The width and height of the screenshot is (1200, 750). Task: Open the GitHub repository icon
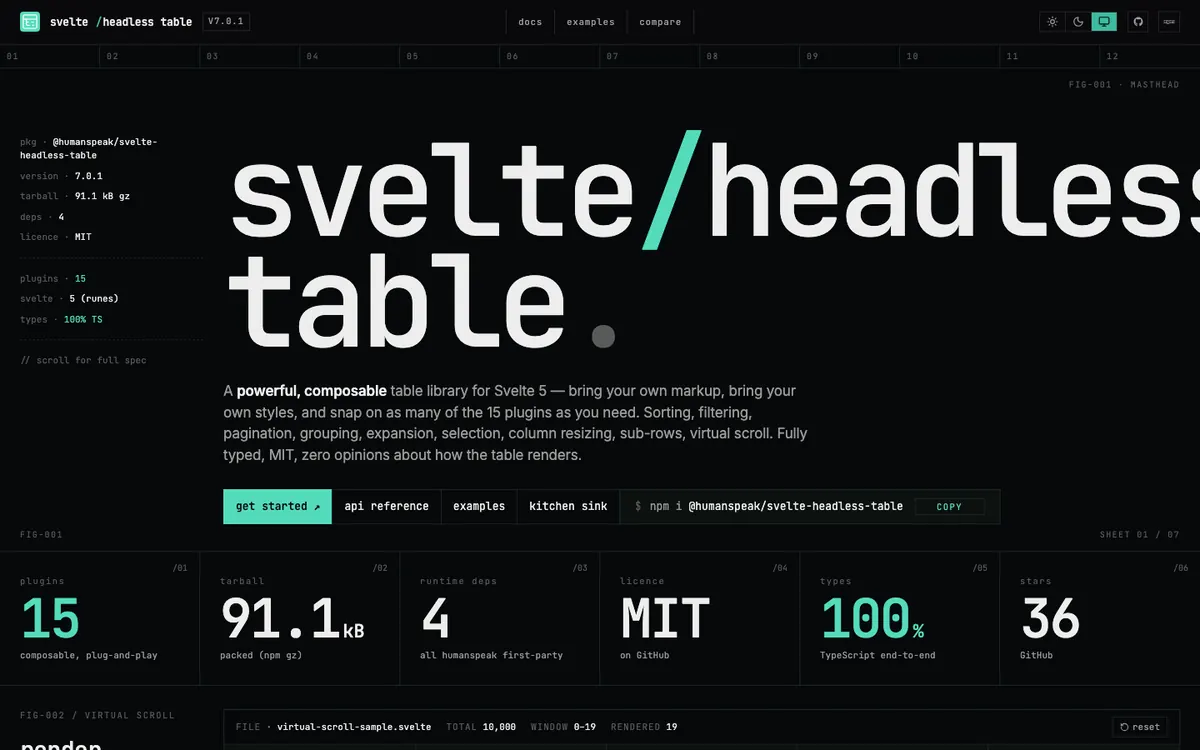coord(1137,21)
